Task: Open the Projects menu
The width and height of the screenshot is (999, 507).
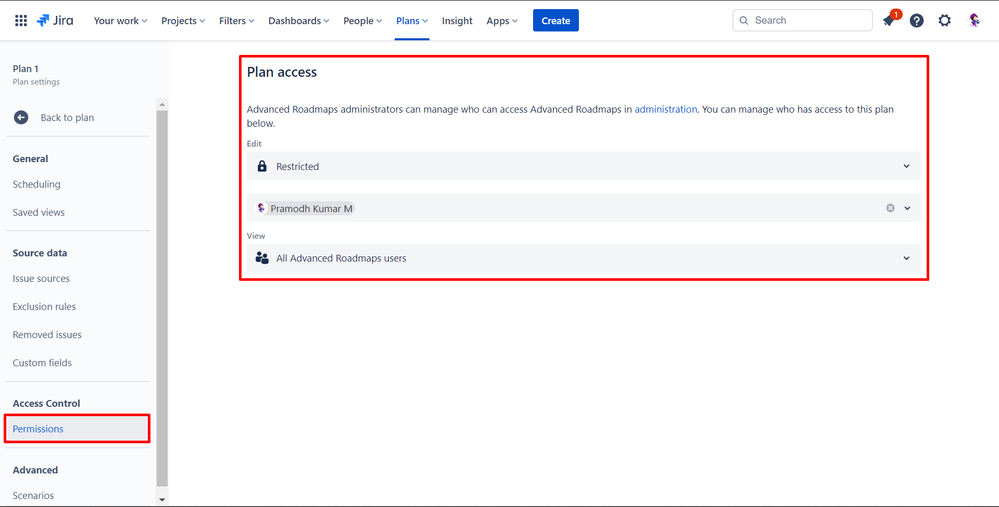Action: coord(183,20)
